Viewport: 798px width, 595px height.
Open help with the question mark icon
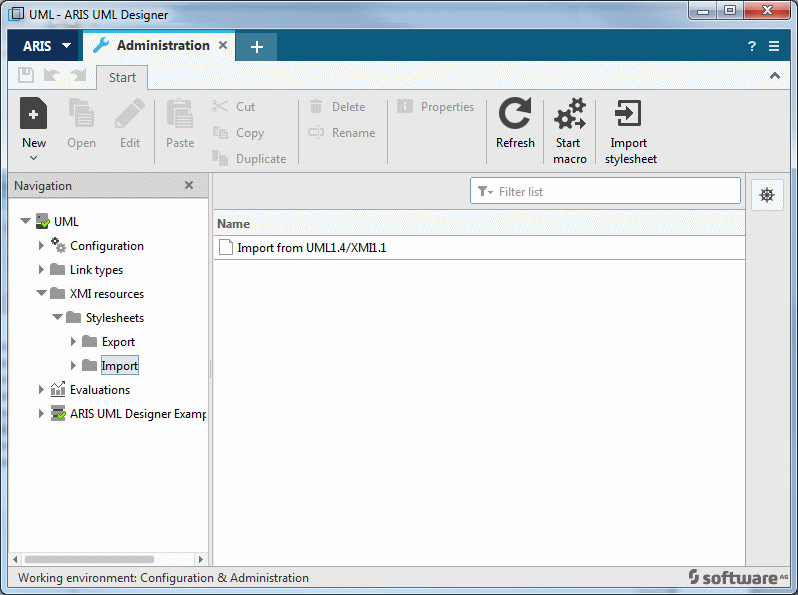(752, 46)
